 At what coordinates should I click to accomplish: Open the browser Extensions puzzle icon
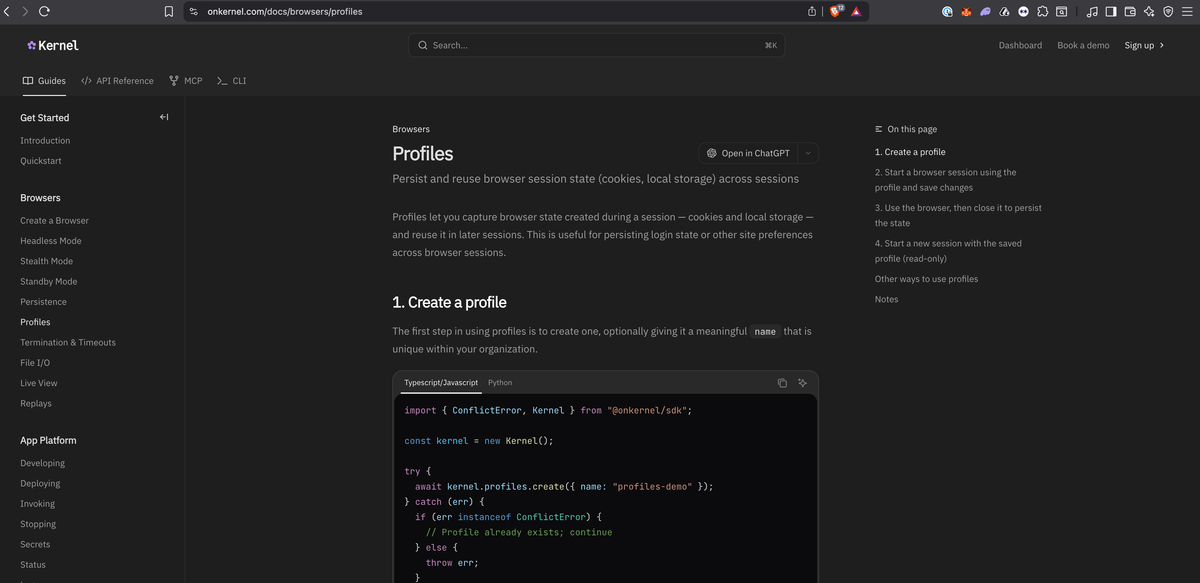click(x=1042, y=12)
